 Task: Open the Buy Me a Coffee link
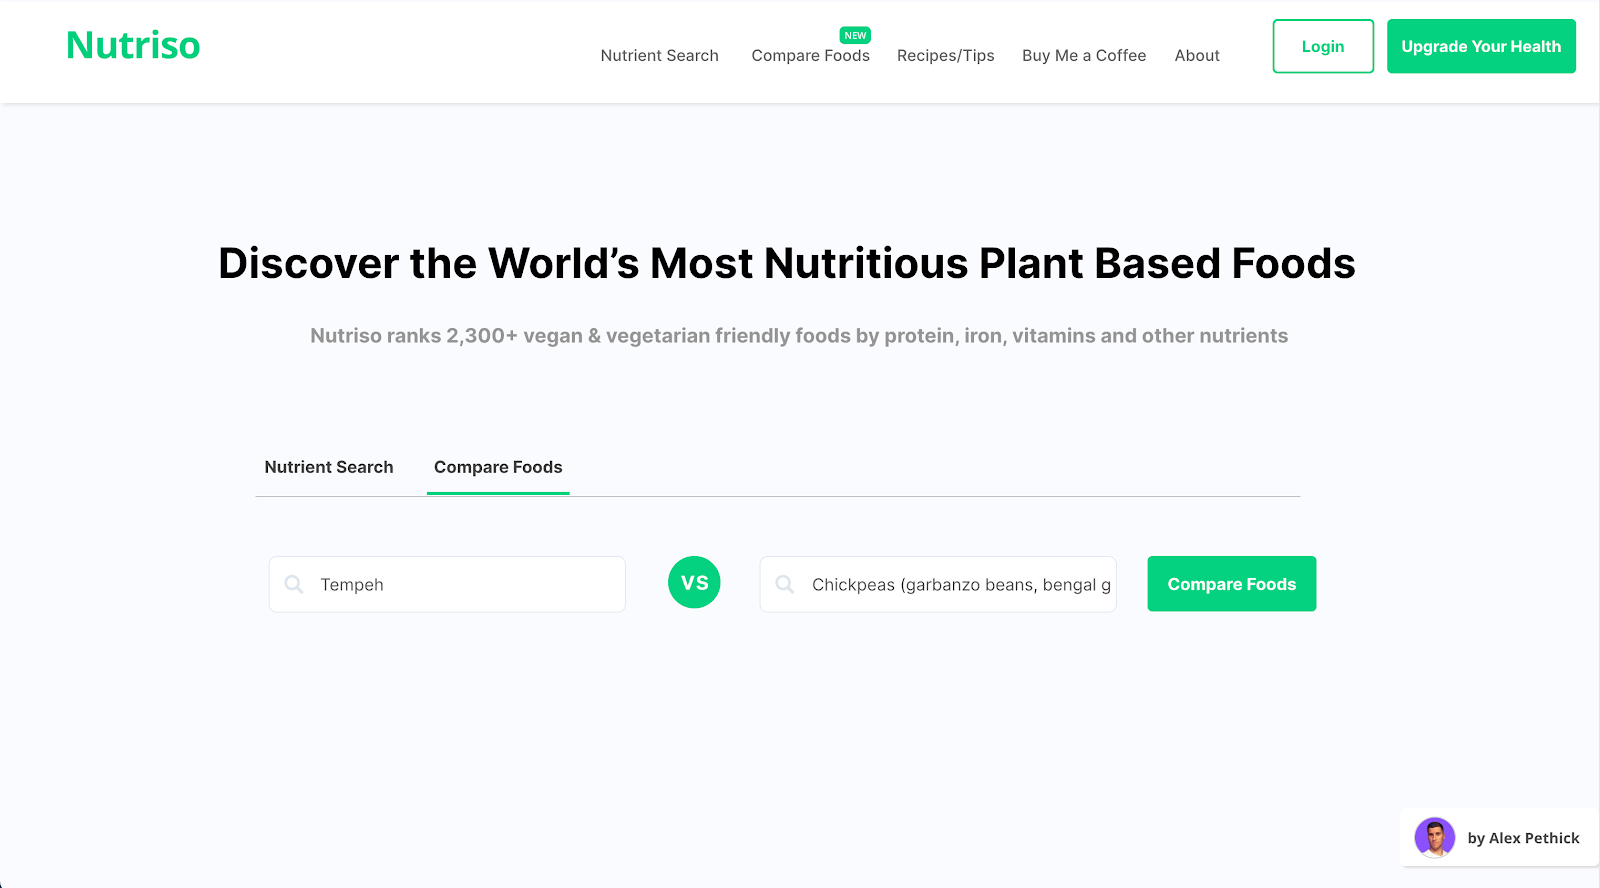pyautogui.click(x=1084, y=56)
